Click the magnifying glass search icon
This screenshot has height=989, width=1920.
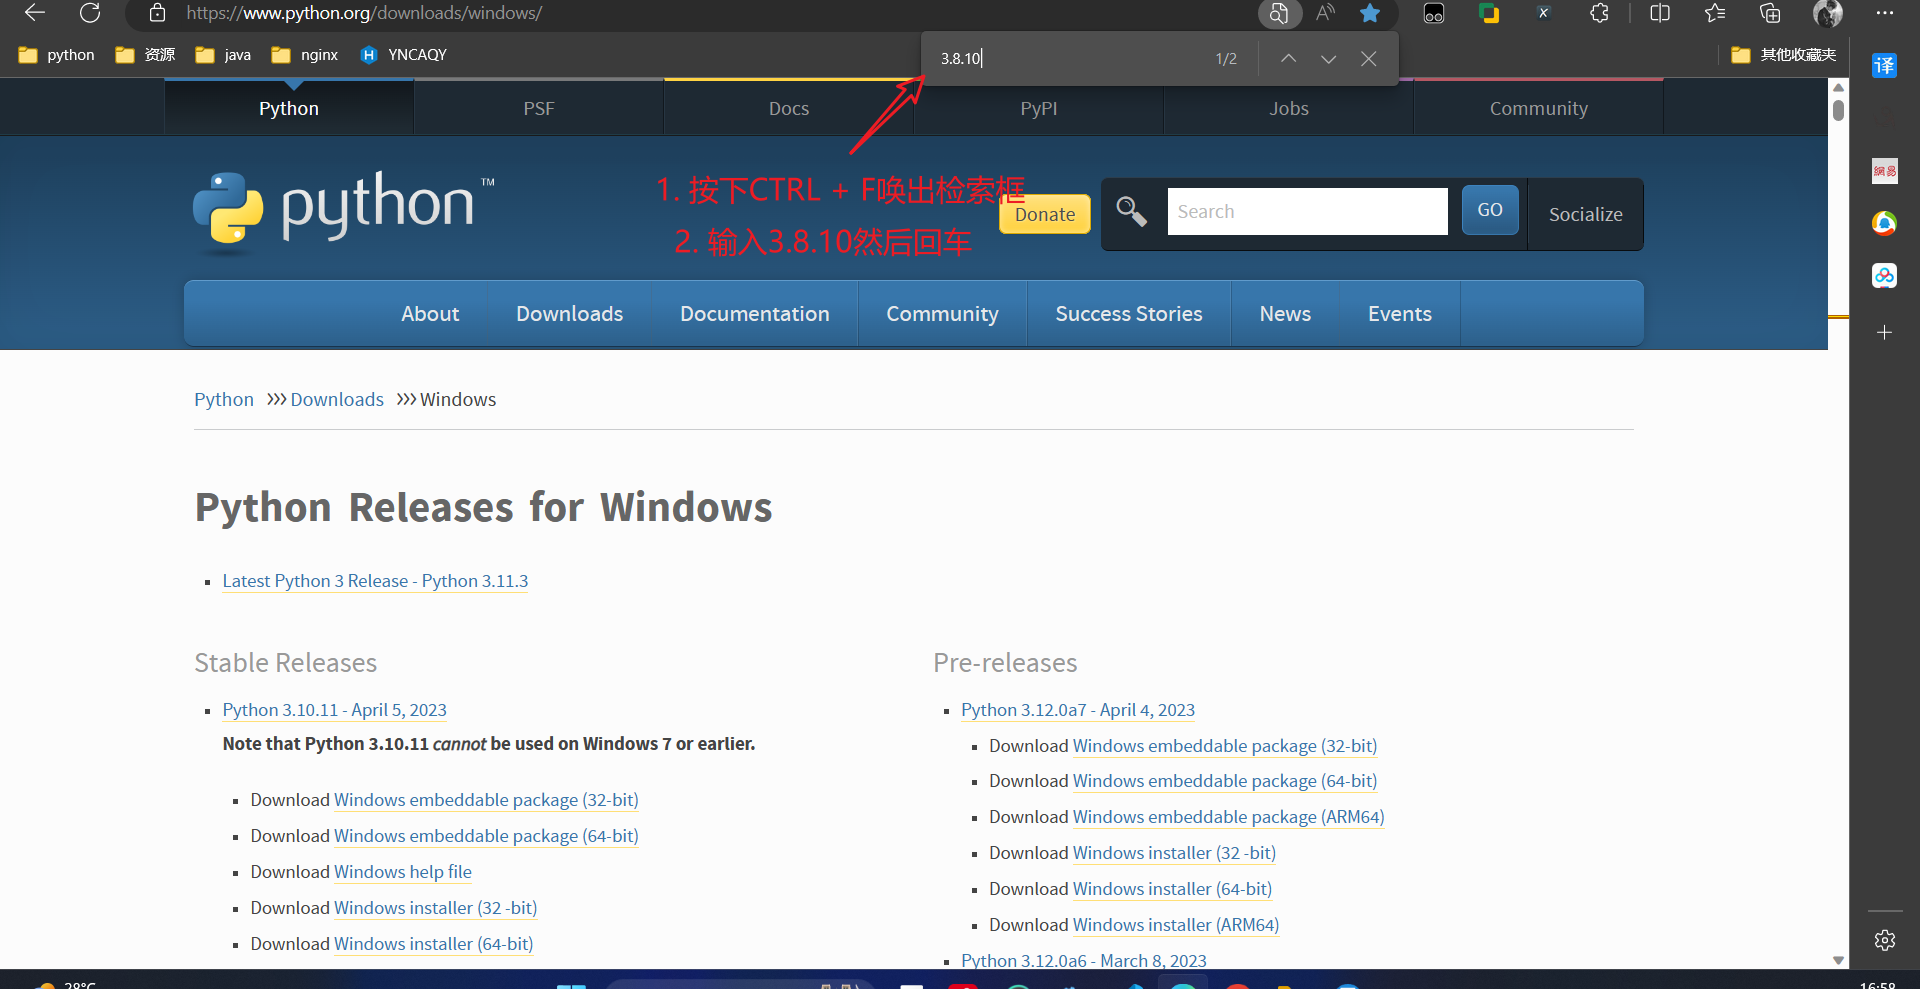(x=1131, y=212)
